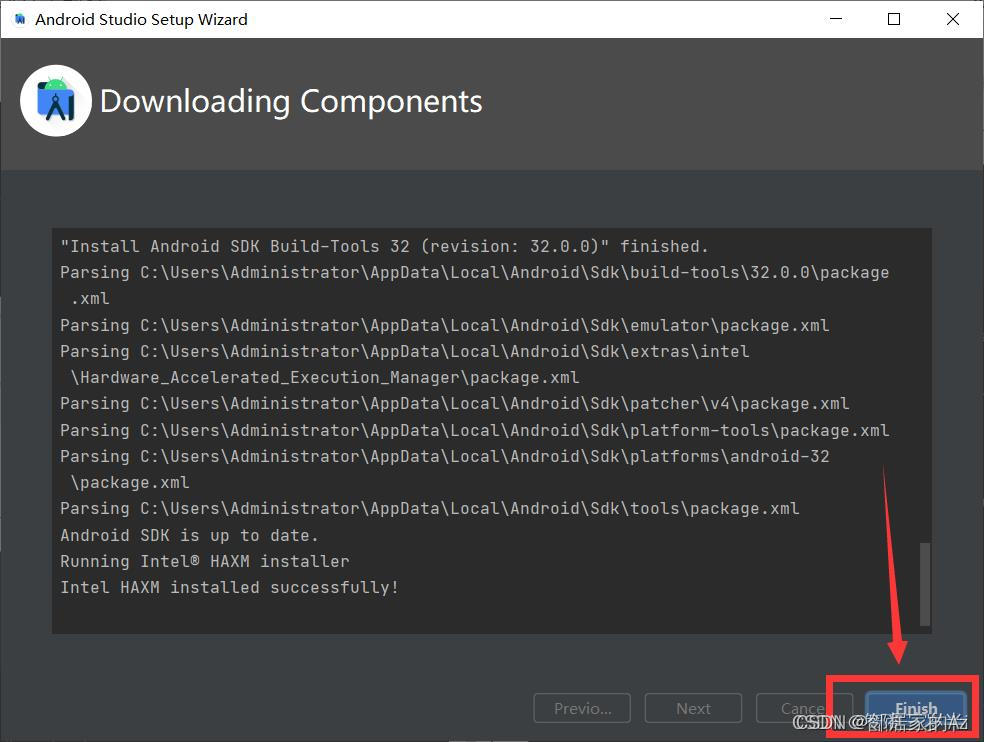The image size is (984, 742).
Task: Click the Hardware_Accelerated_Execution_Manager\package.xml line
Action: (324, 377)
